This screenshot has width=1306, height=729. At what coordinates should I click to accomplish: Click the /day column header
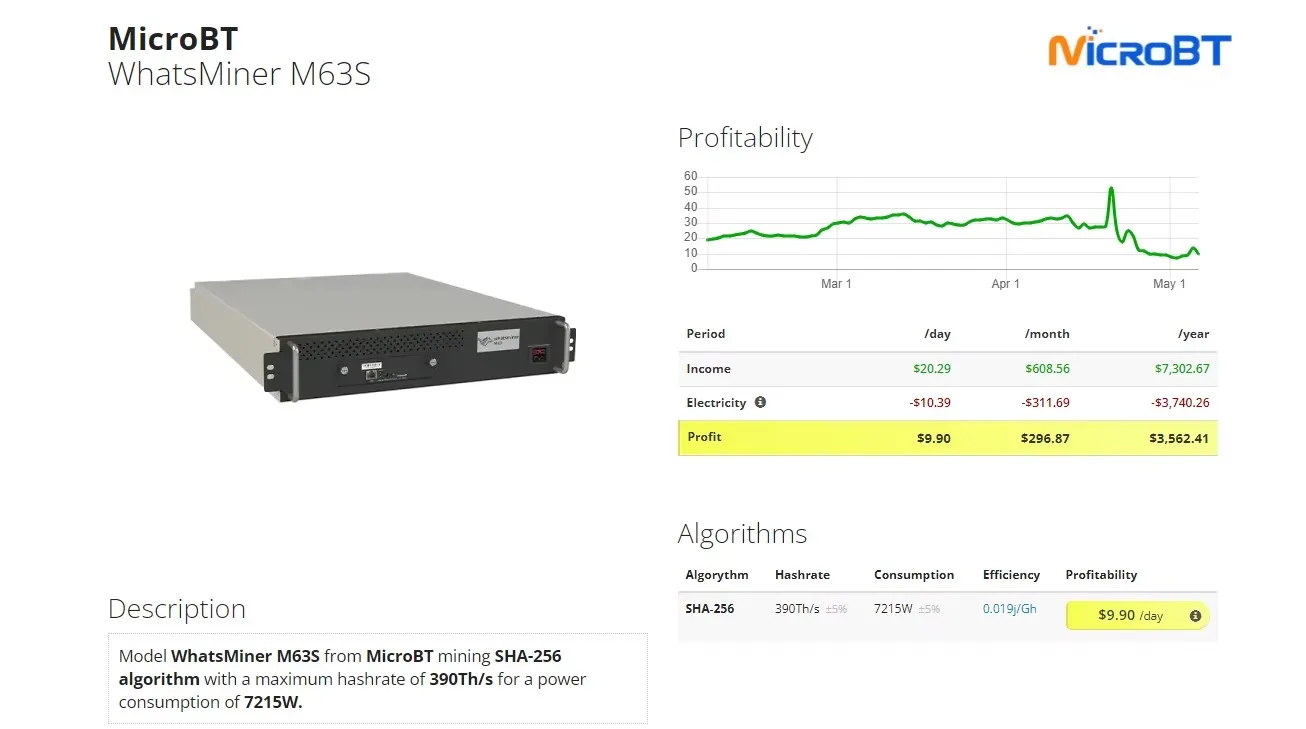click(937, 334)
